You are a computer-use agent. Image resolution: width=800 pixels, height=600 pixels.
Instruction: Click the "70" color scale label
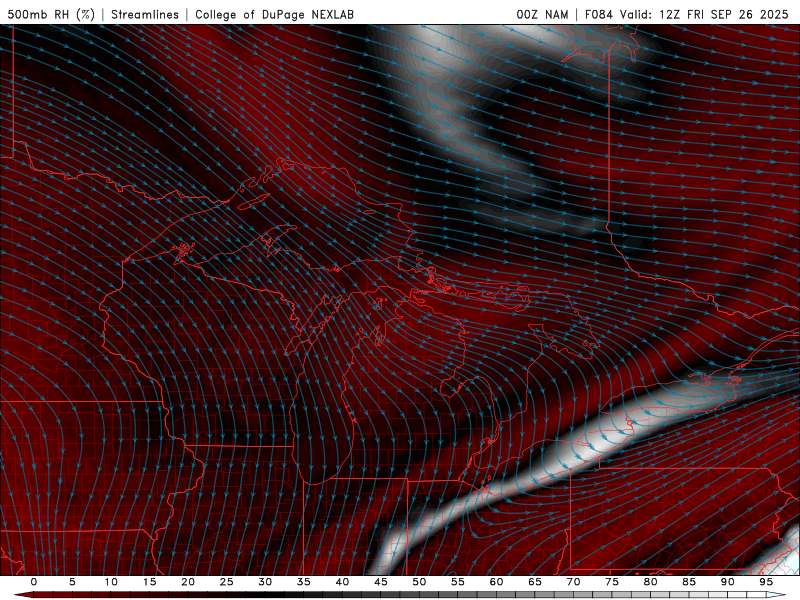pos(573,582)
